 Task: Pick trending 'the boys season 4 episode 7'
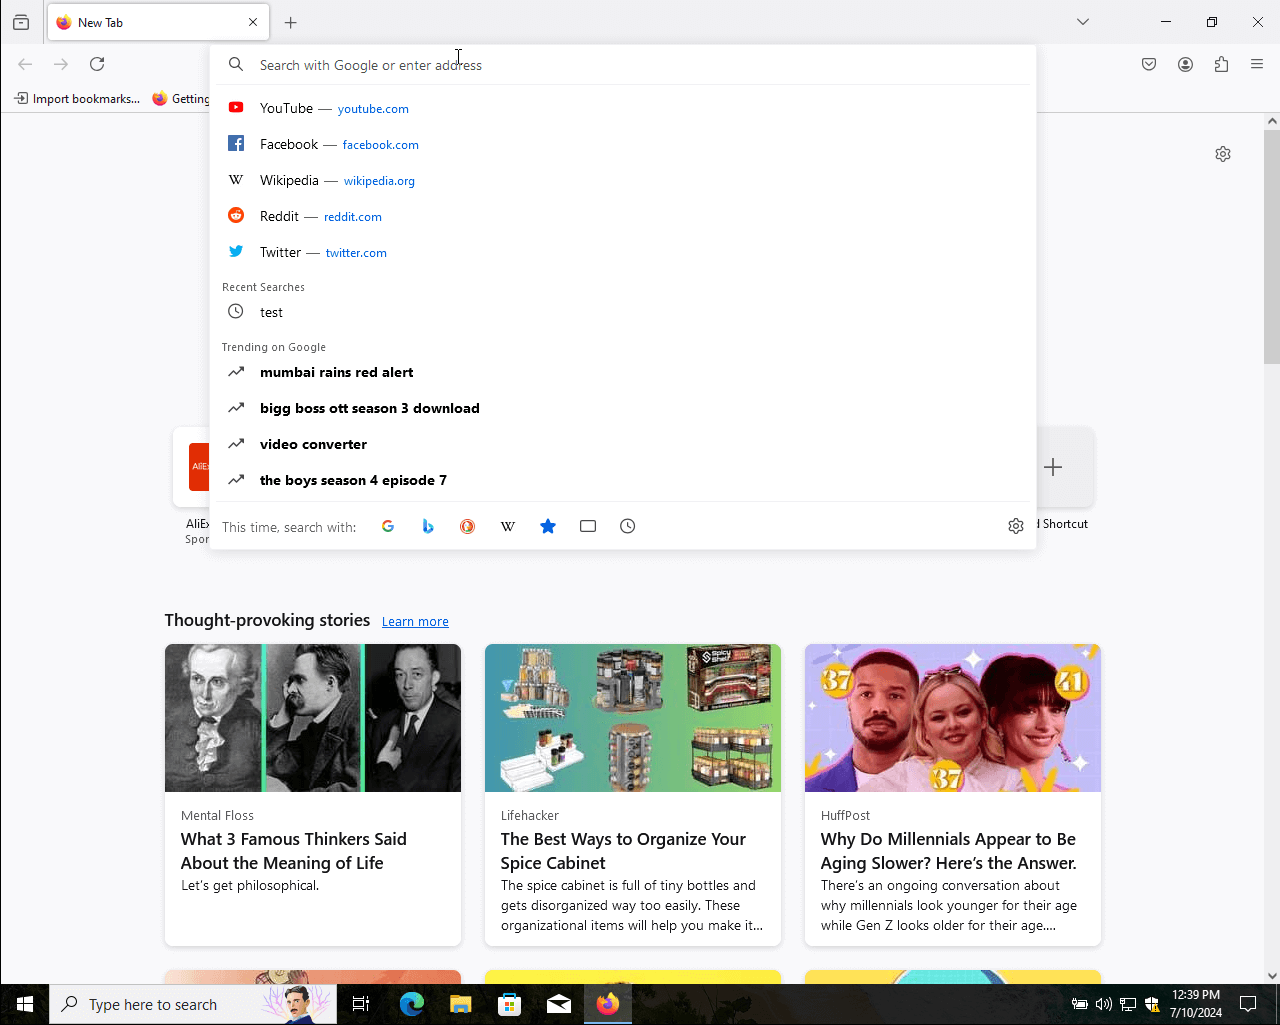pyautogui.click(x=623, y=480)
